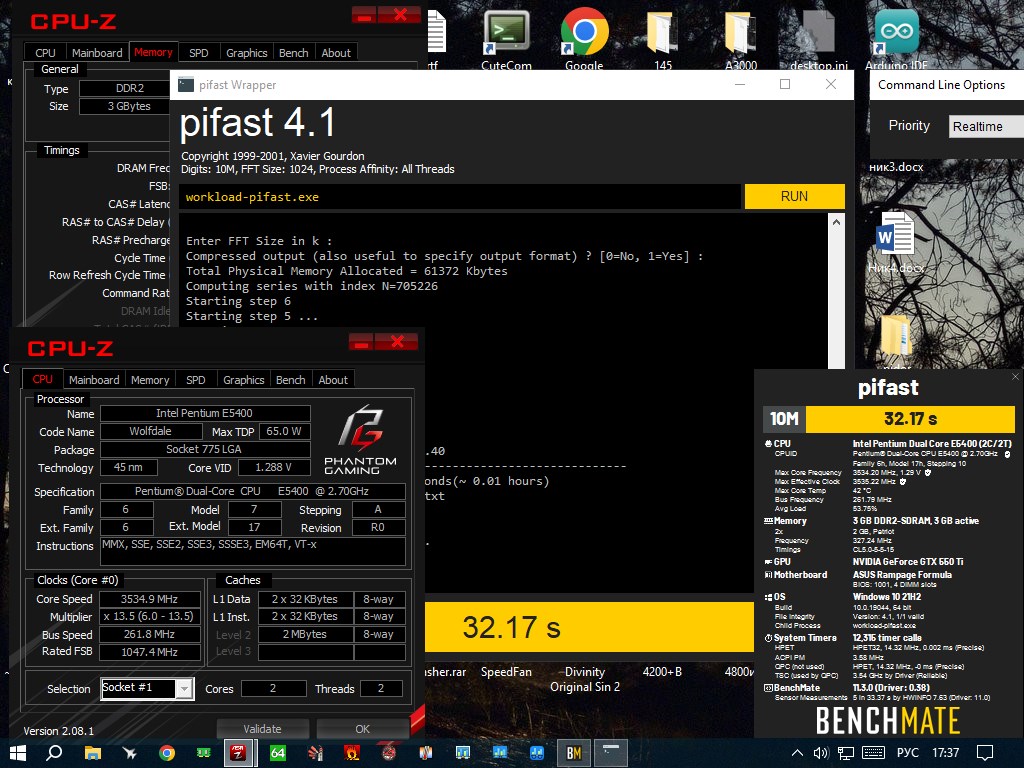Click the Rated FSB 1047.4 MHz value
Image resolution: width=1024 pixels, height=768 pixels.
pyautogui.click(x=149, y=652)
